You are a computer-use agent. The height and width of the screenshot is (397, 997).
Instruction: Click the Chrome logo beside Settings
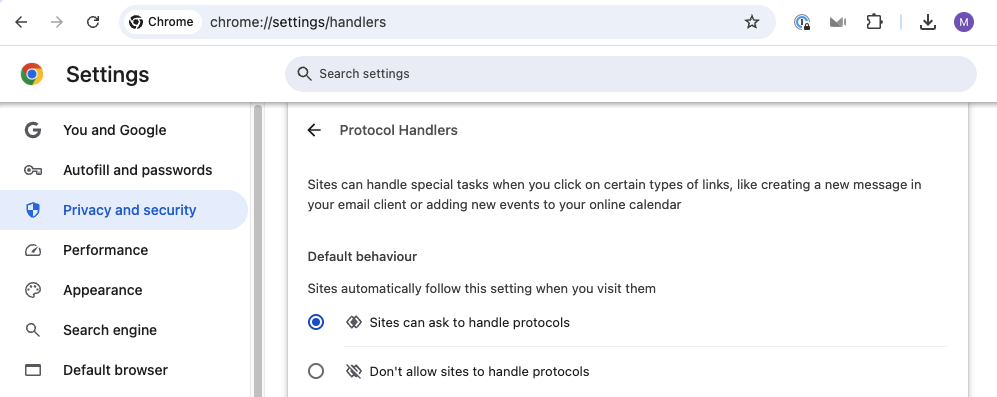click(32, 74)
